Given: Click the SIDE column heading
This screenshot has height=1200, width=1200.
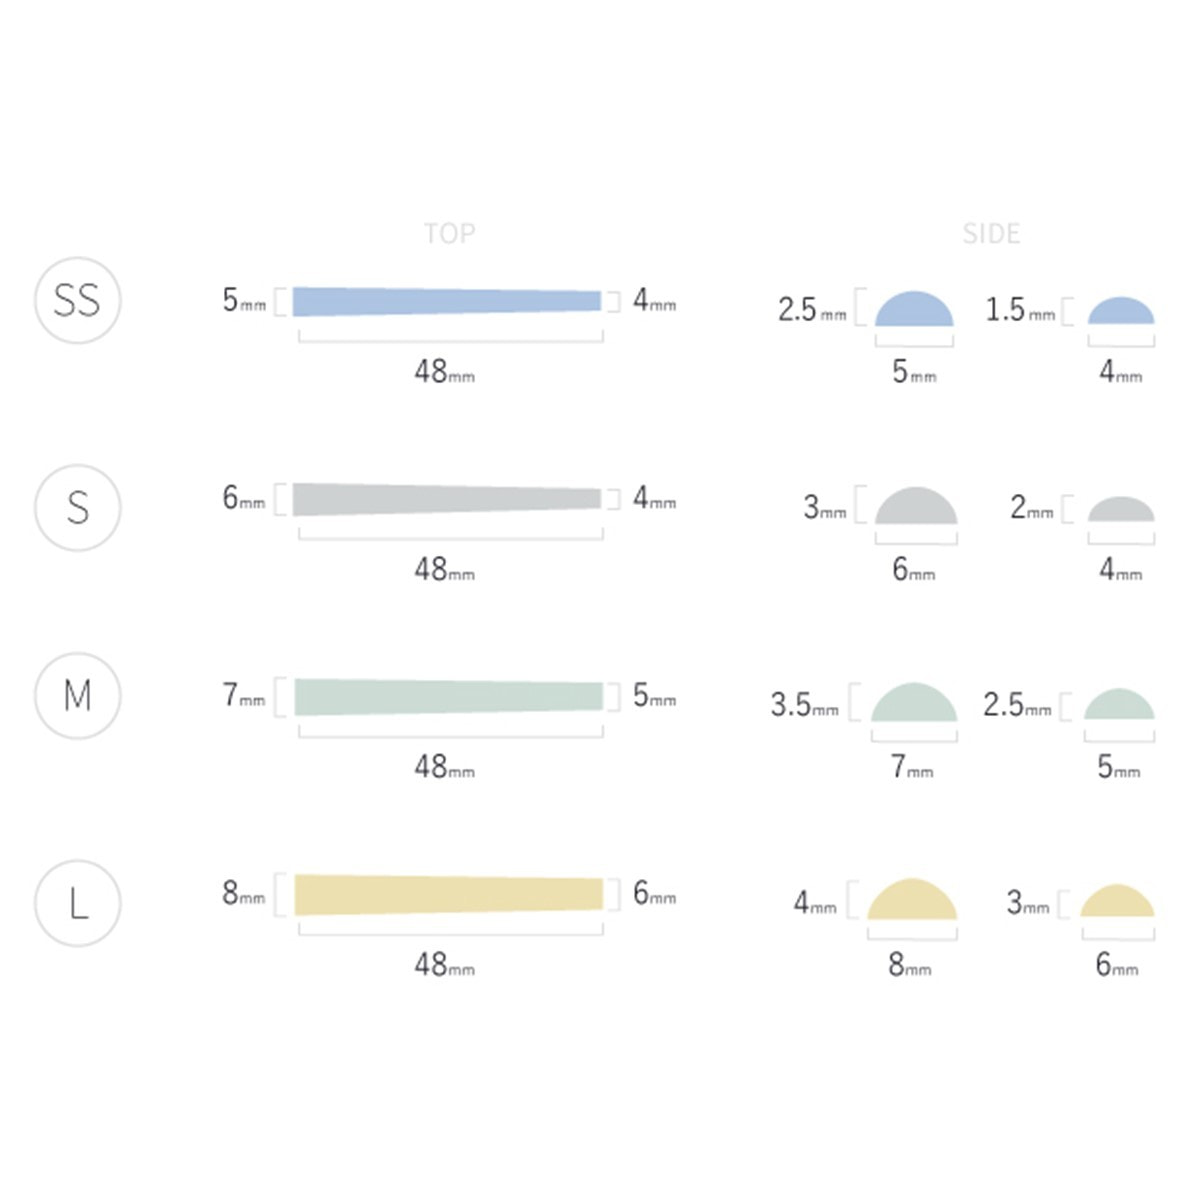Looking at the screenshot, I should pyautogui.click(x=991, y=234).
